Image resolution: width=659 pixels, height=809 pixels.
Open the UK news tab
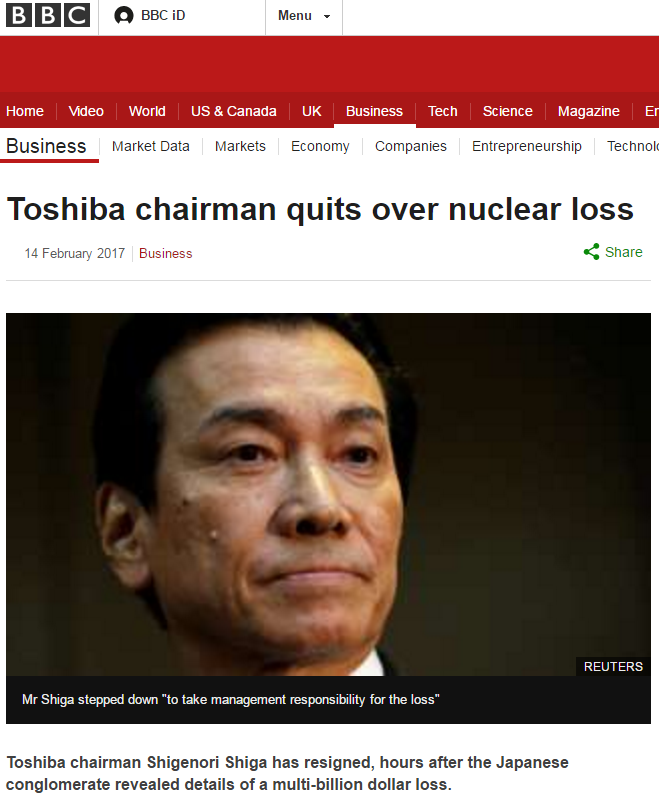(x=312, y=111)
